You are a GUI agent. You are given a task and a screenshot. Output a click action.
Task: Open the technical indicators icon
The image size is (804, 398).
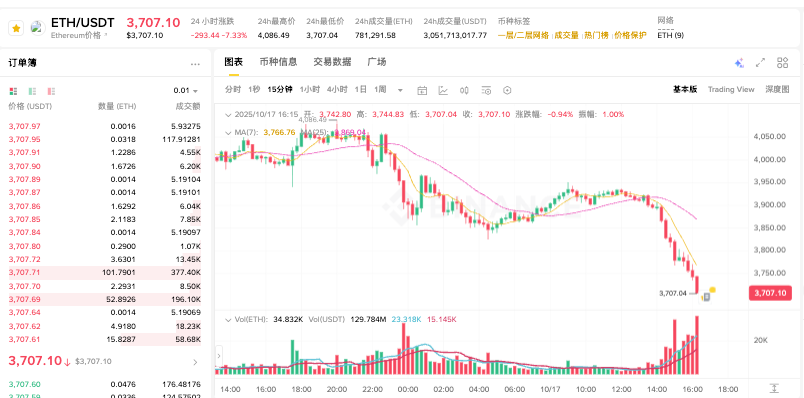coord(443,91)
